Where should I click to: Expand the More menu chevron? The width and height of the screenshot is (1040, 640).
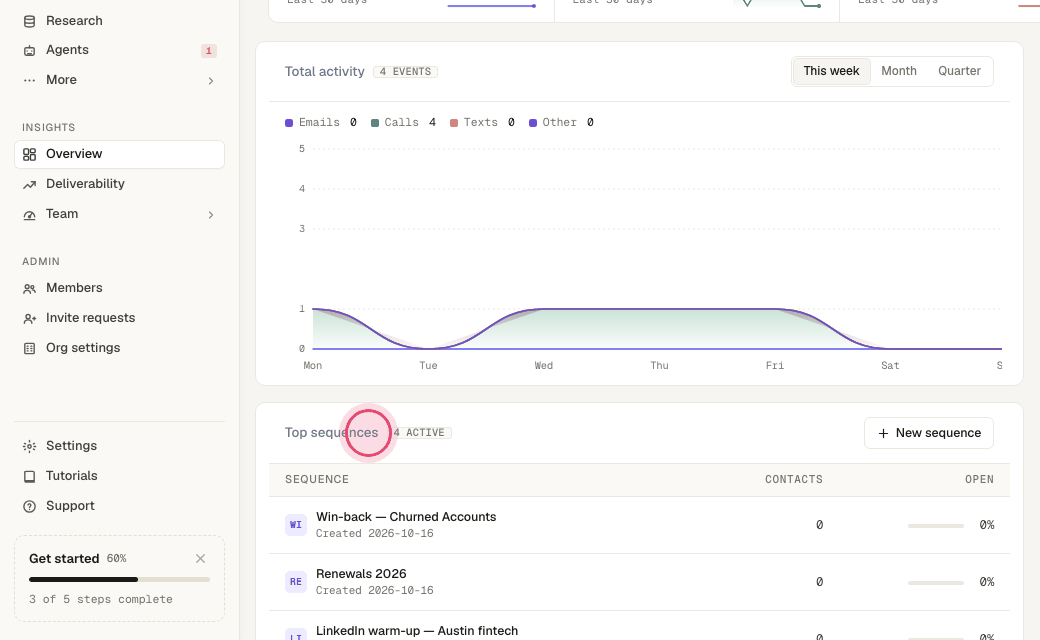[x=211, y=81]
